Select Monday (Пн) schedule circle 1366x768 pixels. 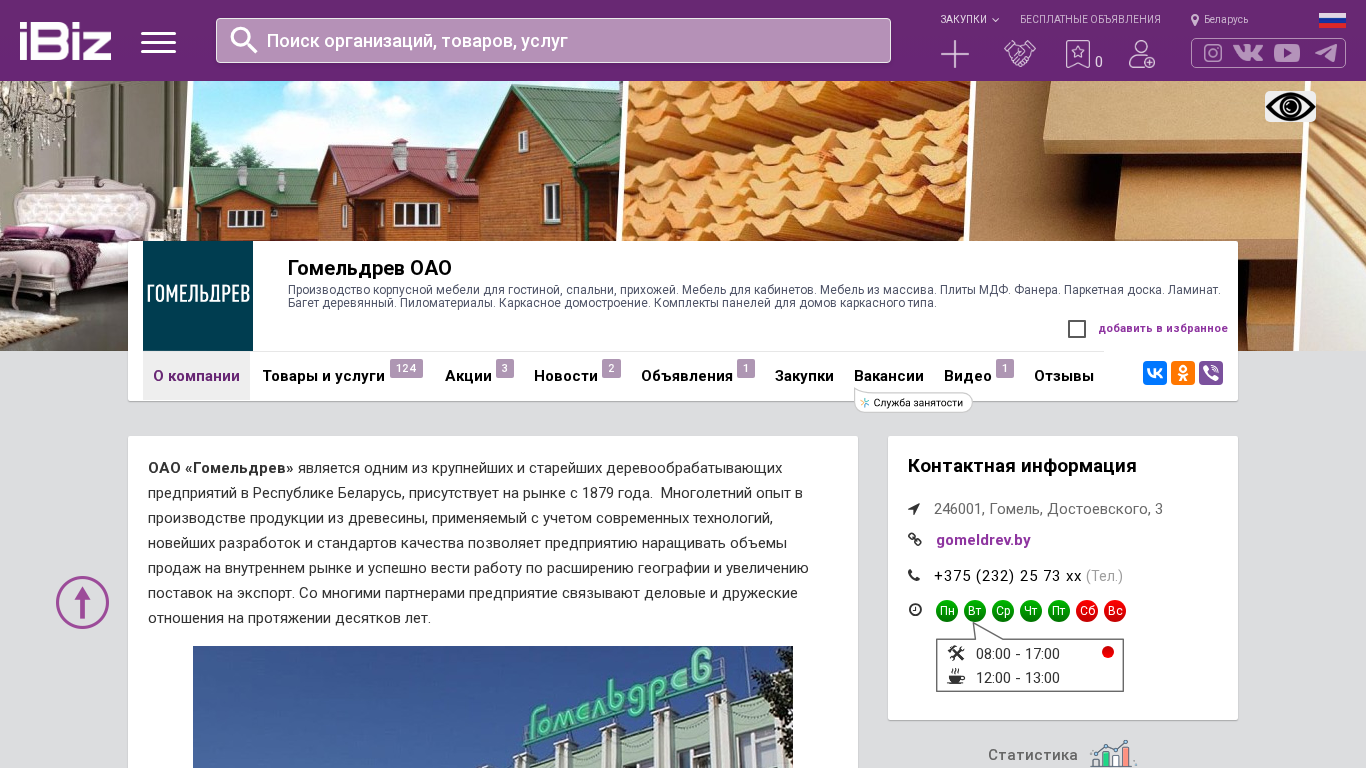click(947, 611)
